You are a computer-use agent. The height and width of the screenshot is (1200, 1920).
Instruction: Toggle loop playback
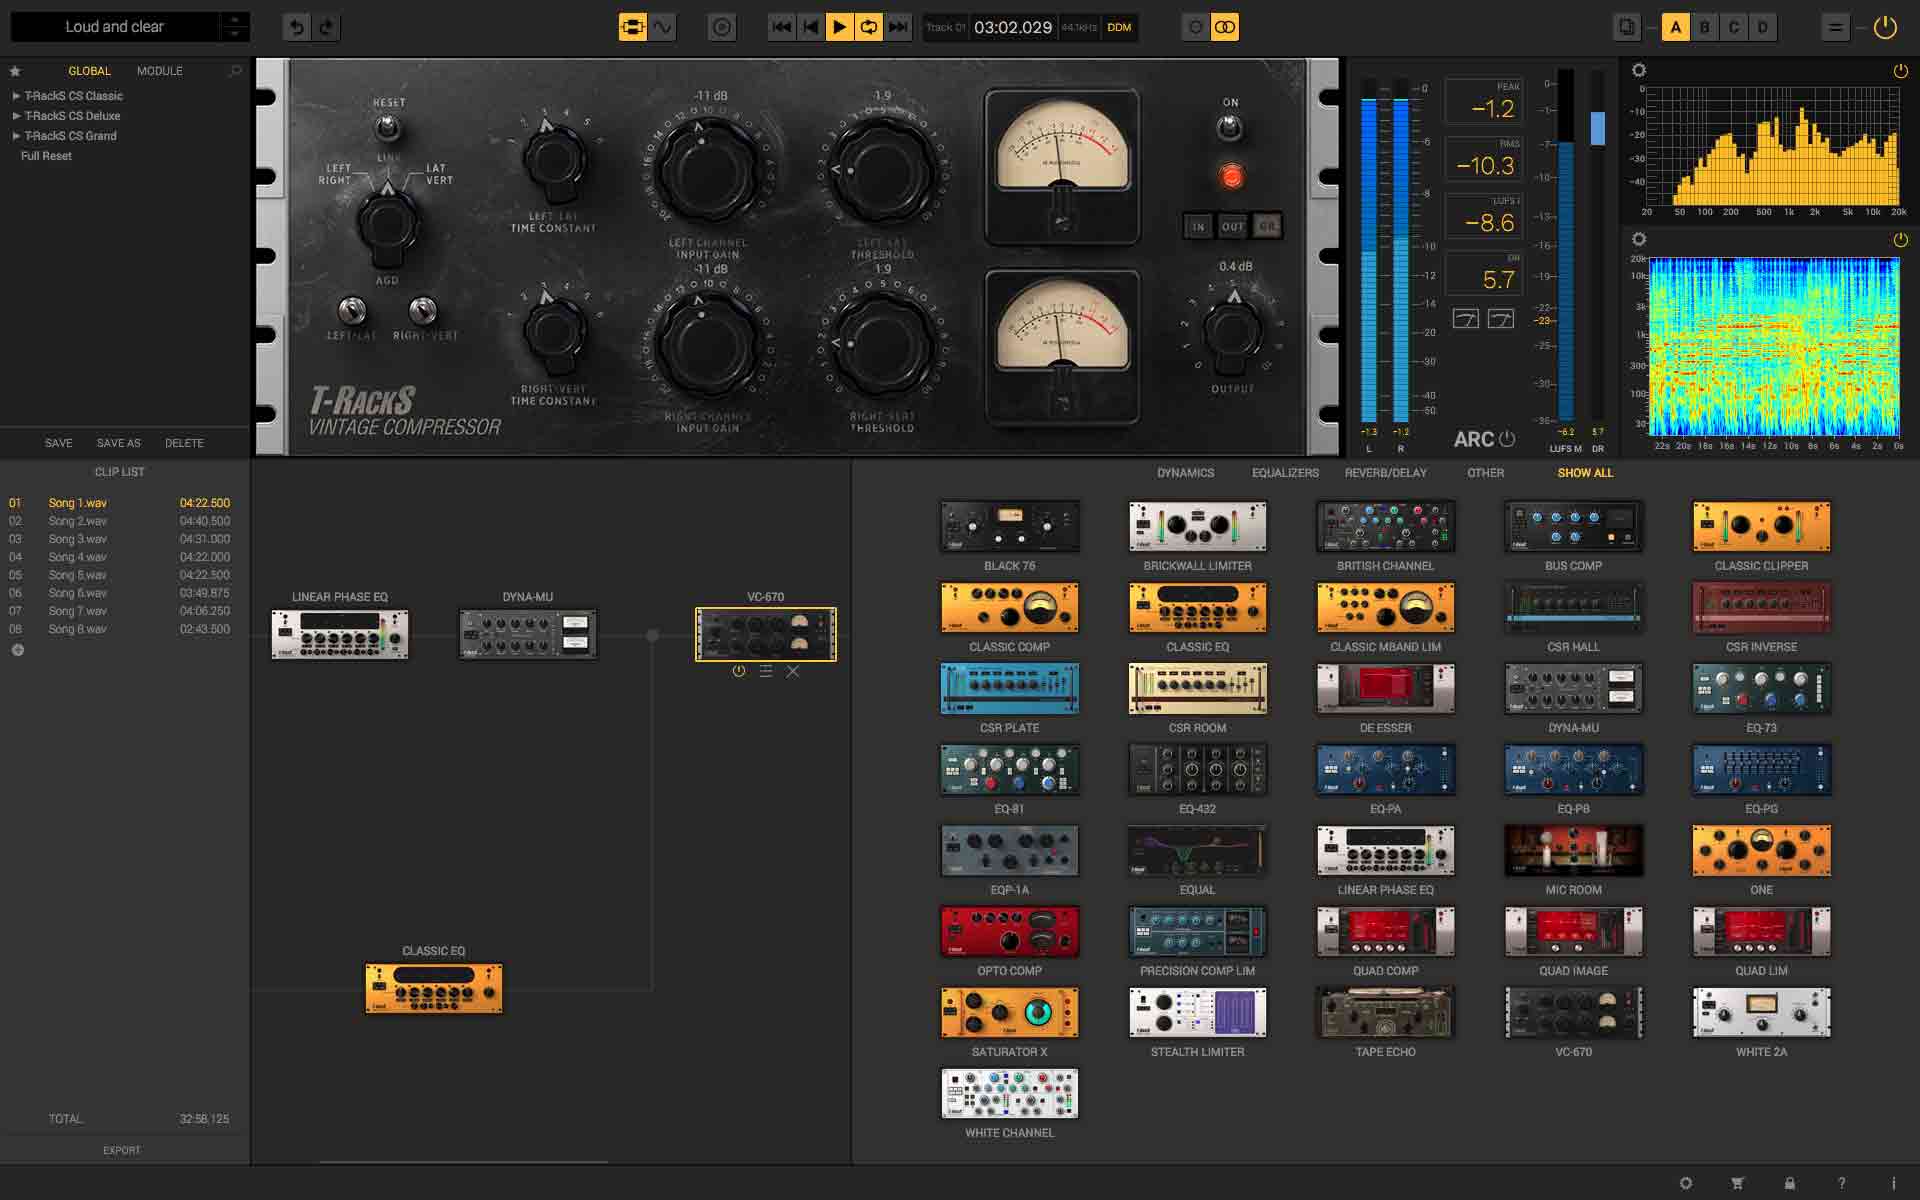tap(869, 27)
